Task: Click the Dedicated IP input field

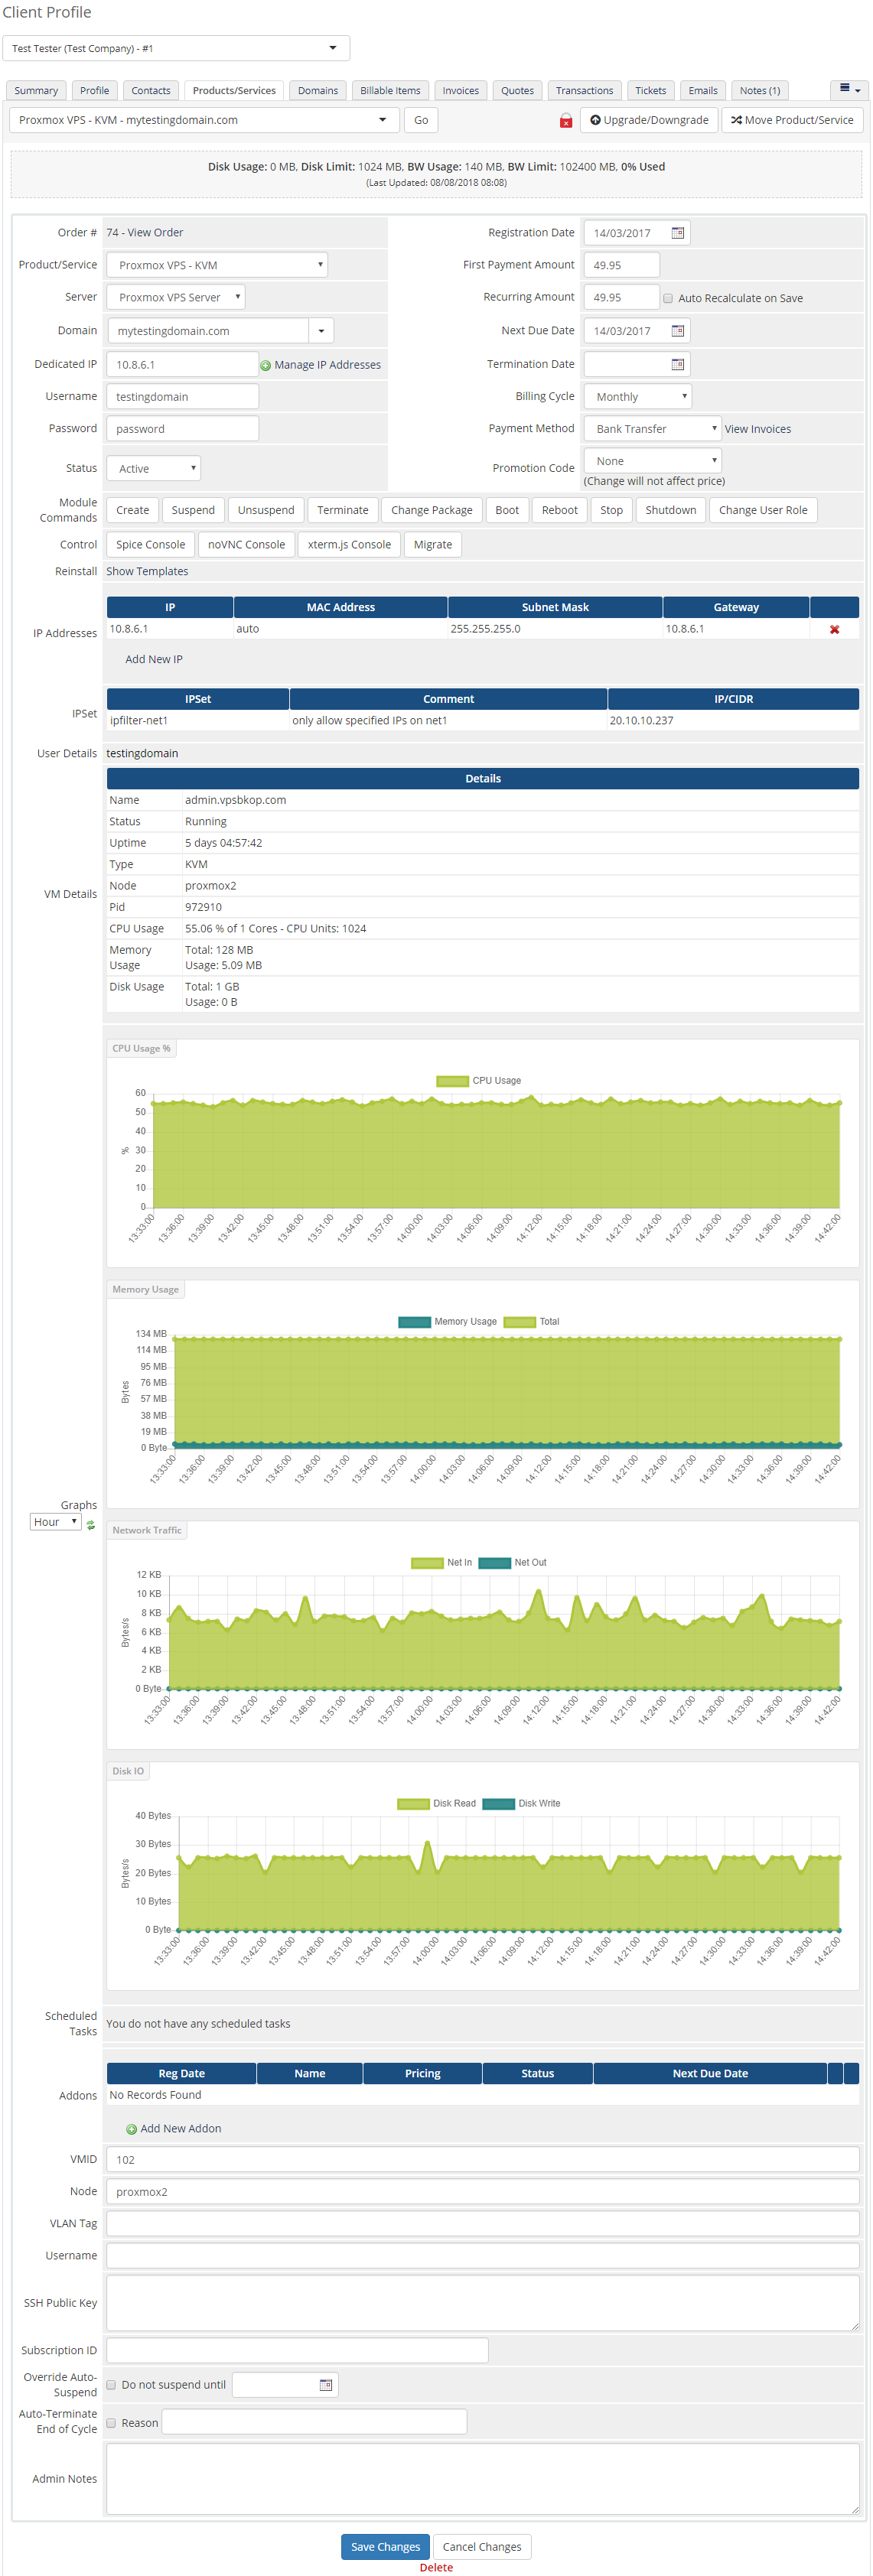Action: [x=182, y=365]
